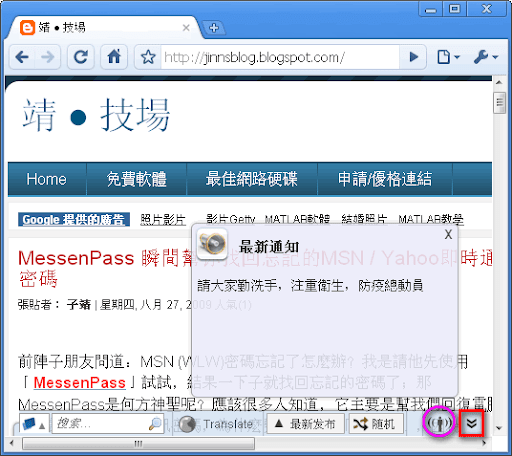Close the 靖 • 技場 browser tab
The image size is (512, 456).
tap(186, 28)
